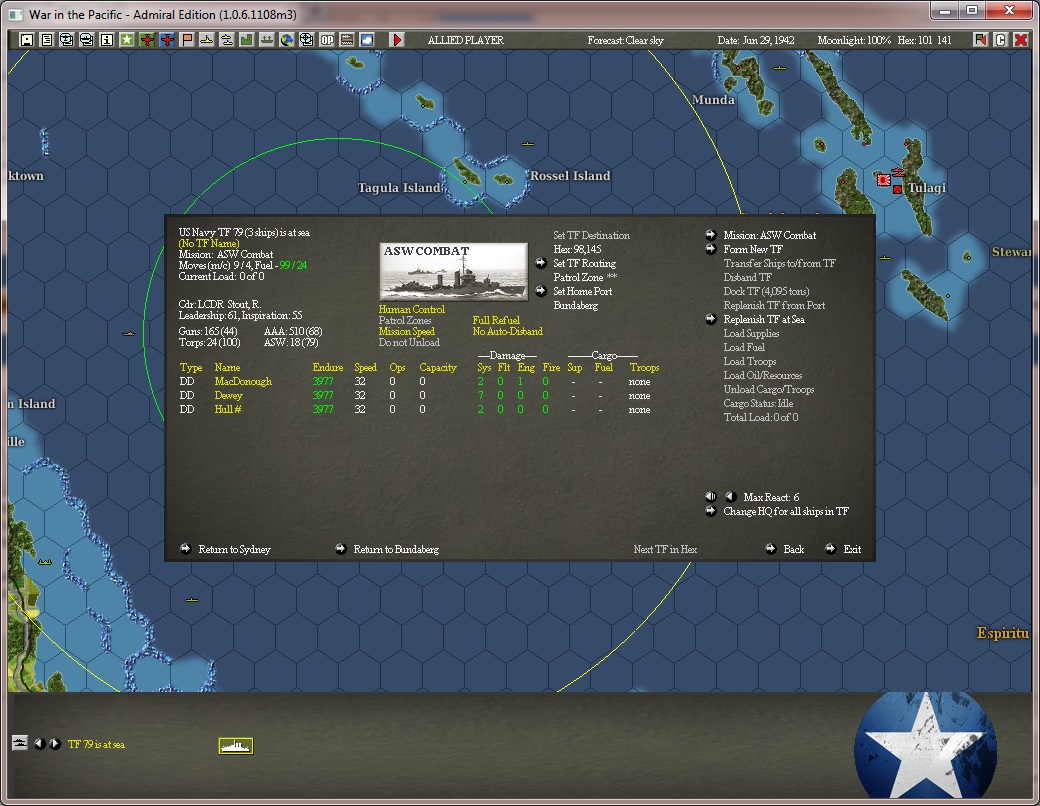Open Set Home Port option
Viewport: 1040px width, 806px height.
(582, 291)
